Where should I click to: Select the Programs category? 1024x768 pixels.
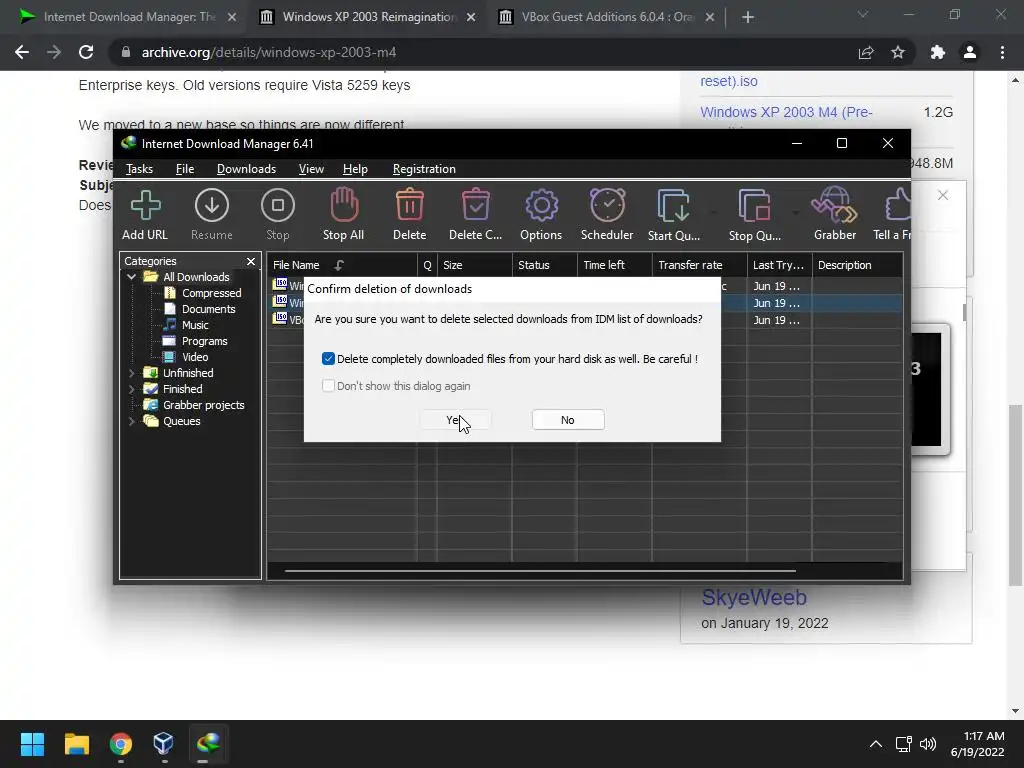[196, 341]
